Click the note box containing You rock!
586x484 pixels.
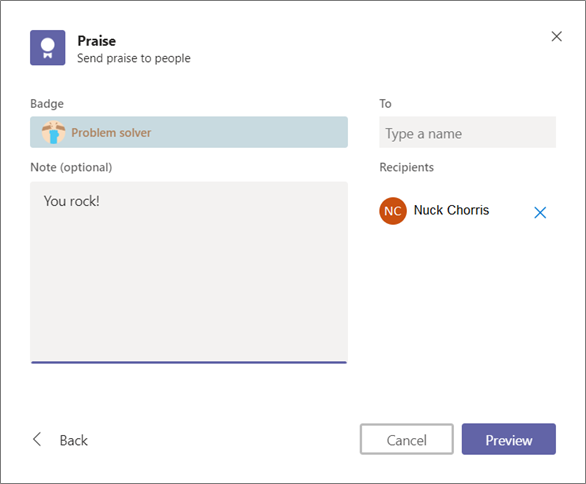(x=189, y=272)
